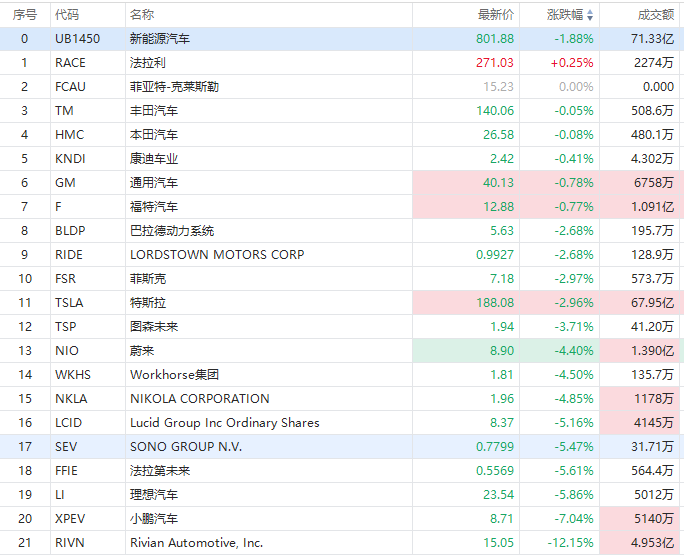Screen dimensions: 684x558
Task: Select the XPEV ticker code
Action: pyautogui.click(x=69, y=519)
